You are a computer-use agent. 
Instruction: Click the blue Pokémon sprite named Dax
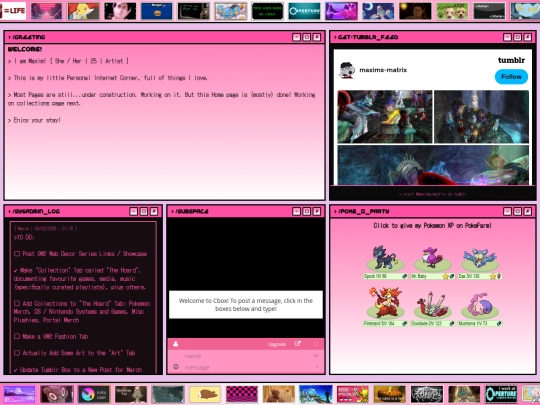pyautogui.click(x=479, y=258)
